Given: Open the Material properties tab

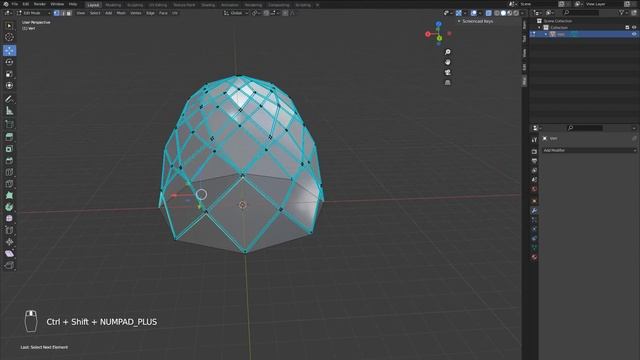Looking at the screenshot, I should 534,258.
